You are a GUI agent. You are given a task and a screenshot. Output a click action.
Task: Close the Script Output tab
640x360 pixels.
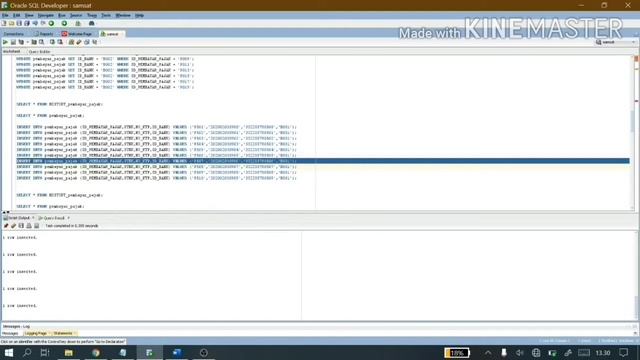coord(33,218)
